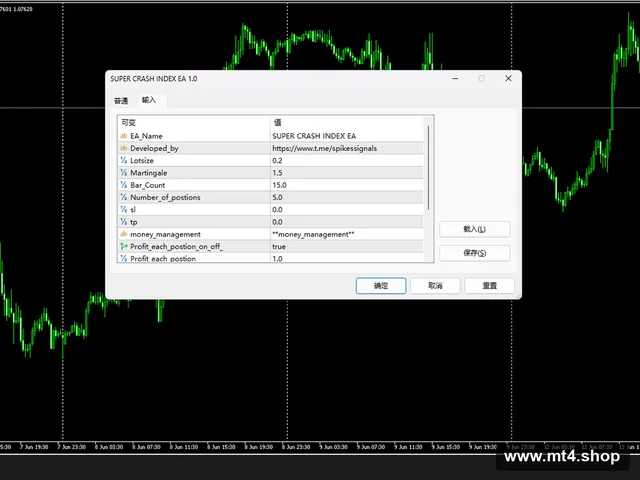Click the number icon beside Profit_each_postion

click(124, 258)
